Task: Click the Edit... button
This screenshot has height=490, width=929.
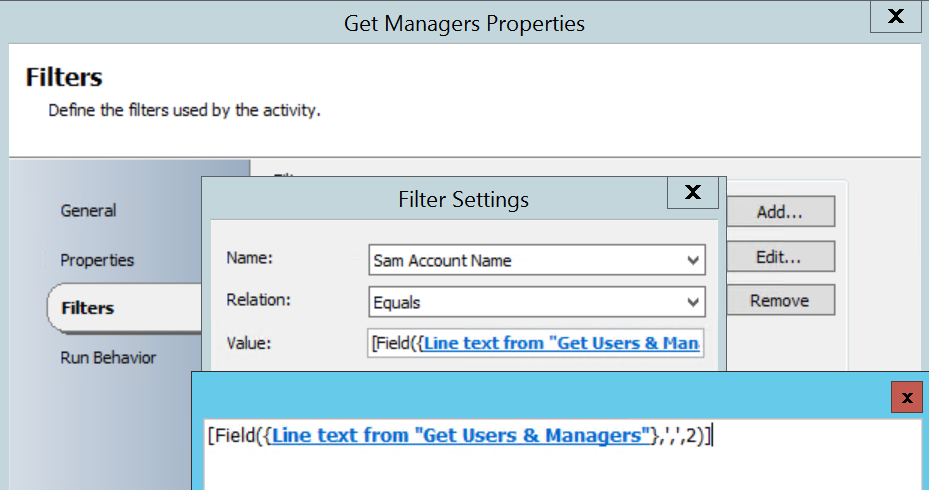Action: 778,256
